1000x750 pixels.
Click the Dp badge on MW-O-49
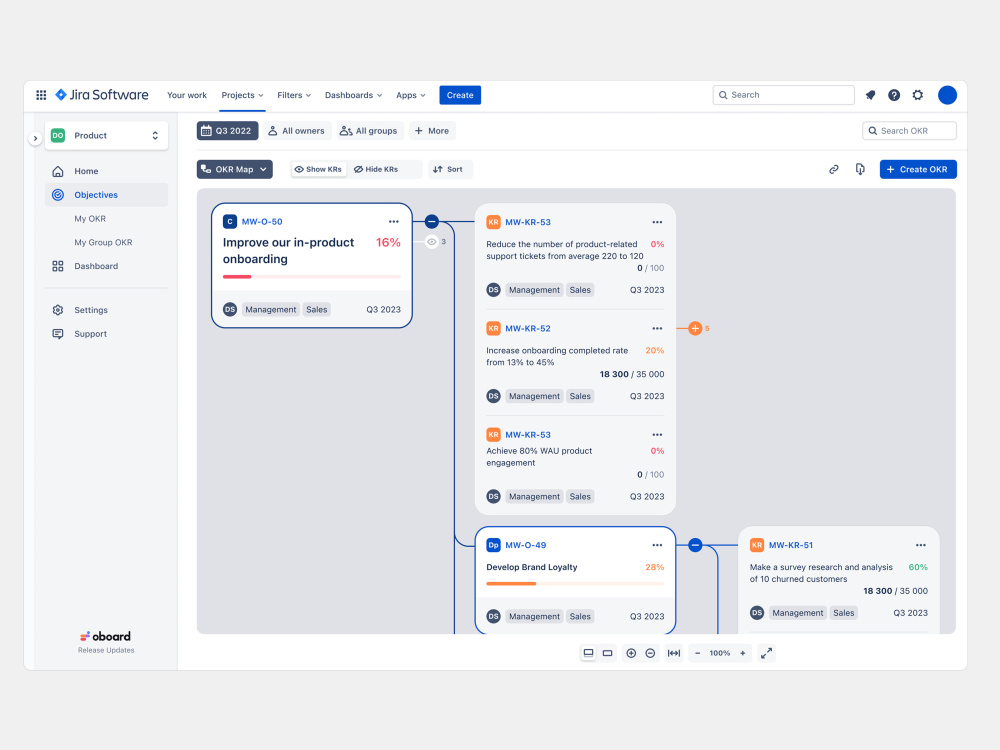[x=493, y=545]
